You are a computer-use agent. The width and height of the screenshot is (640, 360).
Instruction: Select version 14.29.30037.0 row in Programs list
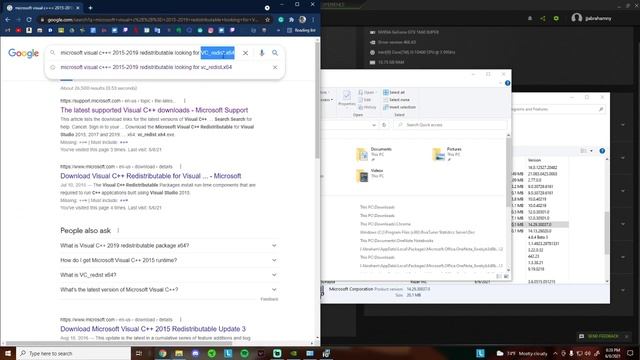click(540, 224)
